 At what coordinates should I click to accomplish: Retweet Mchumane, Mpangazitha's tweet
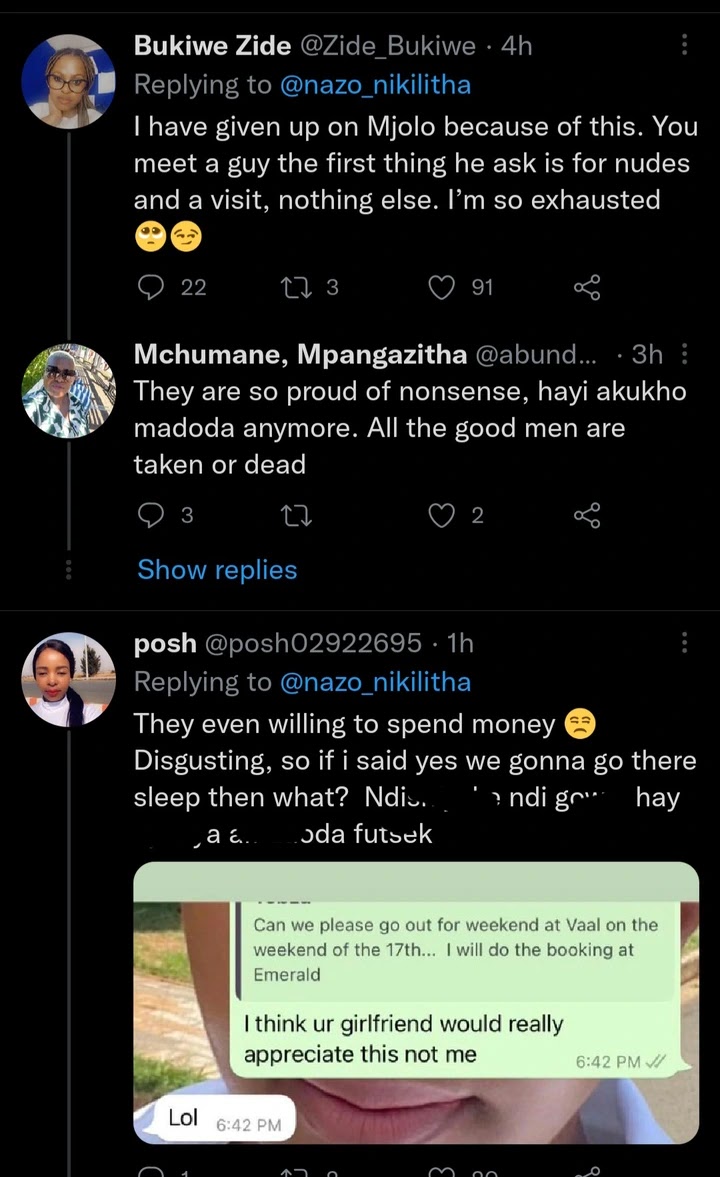pos(295,515)
